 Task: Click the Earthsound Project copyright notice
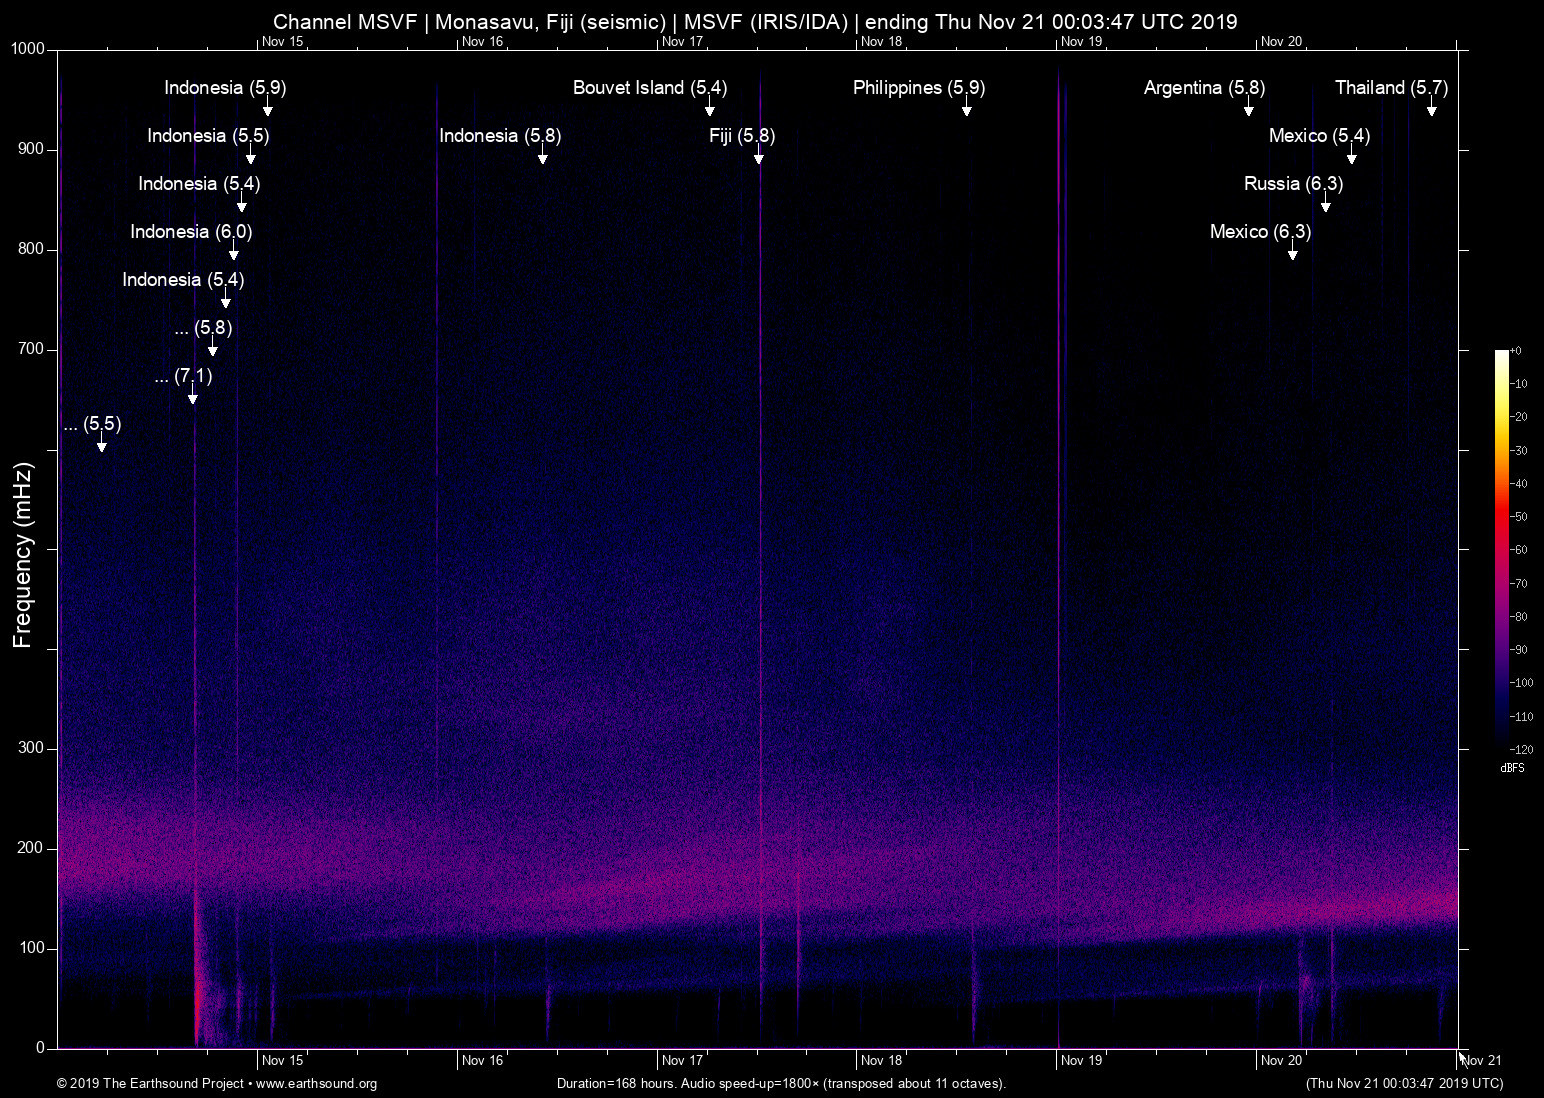[148, 1084]
